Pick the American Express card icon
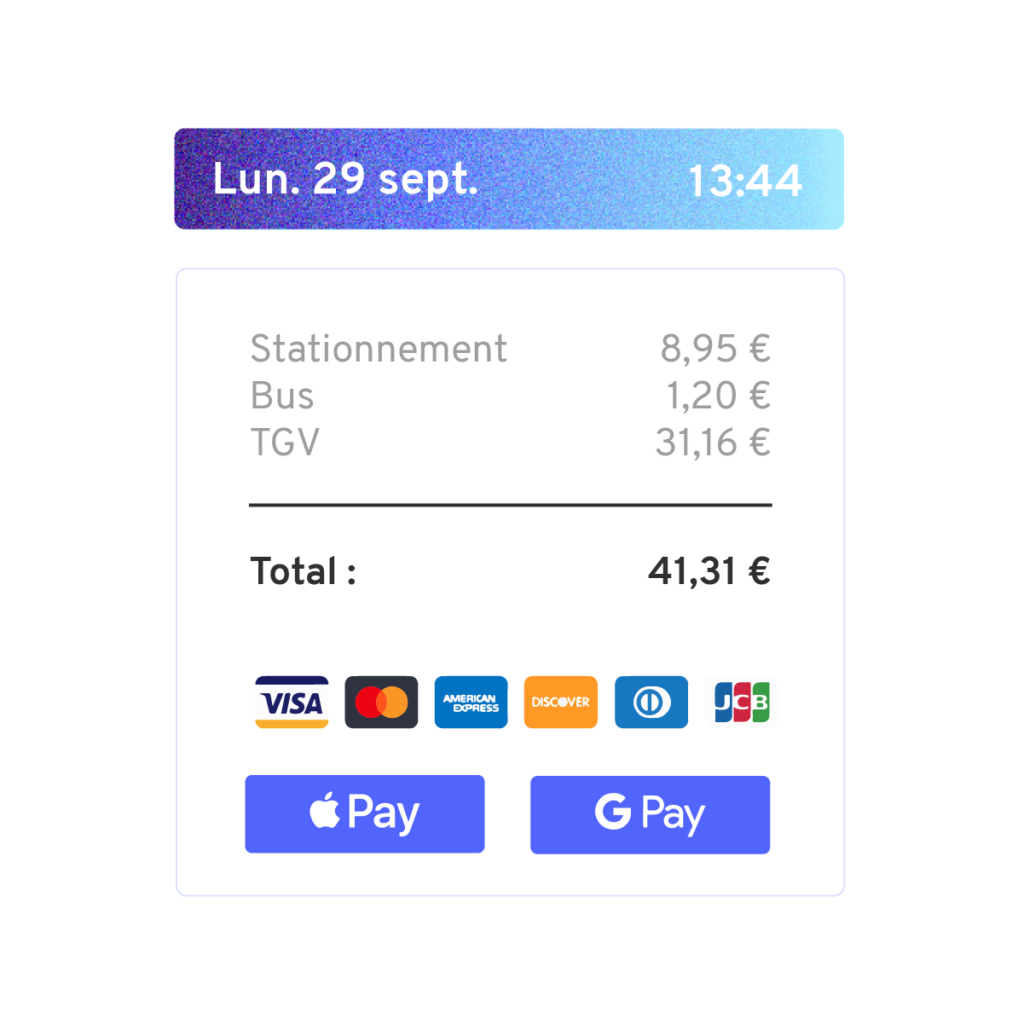The height and width of the screenshot is (1024, 1024). point(471,702)
